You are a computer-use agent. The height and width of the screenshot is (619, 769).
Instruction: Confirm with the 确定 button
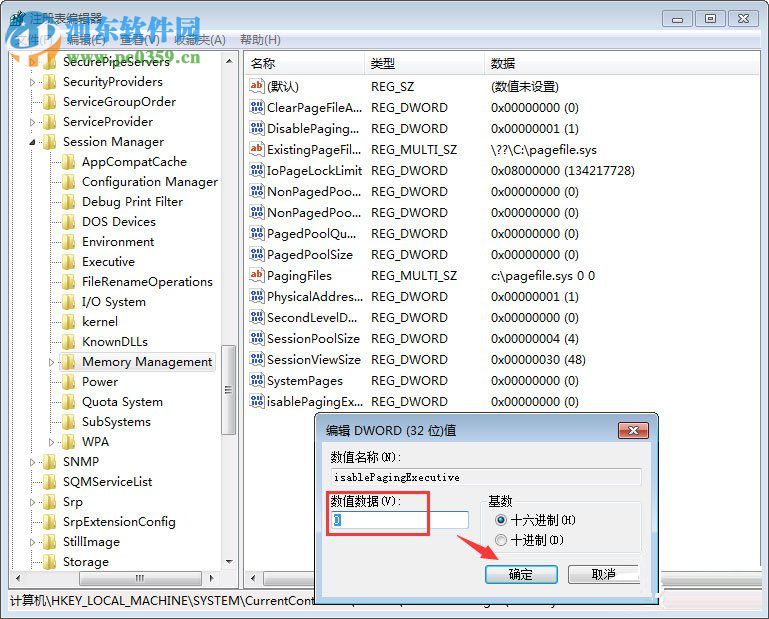click(x=521, y=574)
